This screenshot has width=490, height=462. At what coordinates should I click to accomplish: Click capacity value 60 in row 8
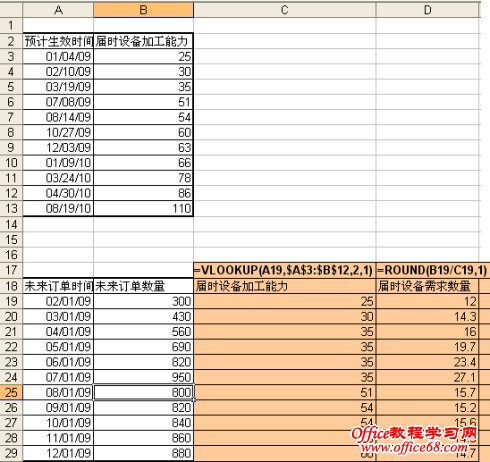[x=143, y=133]
